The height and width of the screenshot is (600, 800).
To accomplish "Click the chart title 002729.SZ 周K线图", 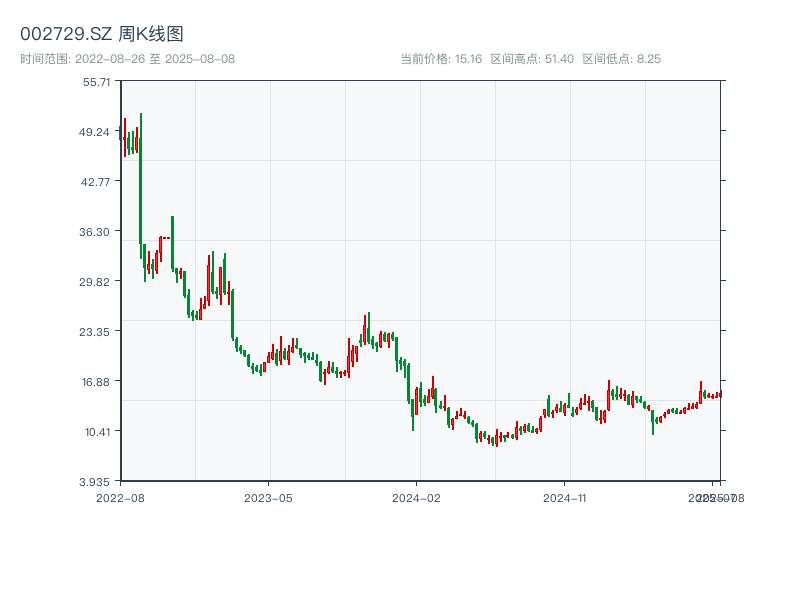I will [x=102, y=35].
